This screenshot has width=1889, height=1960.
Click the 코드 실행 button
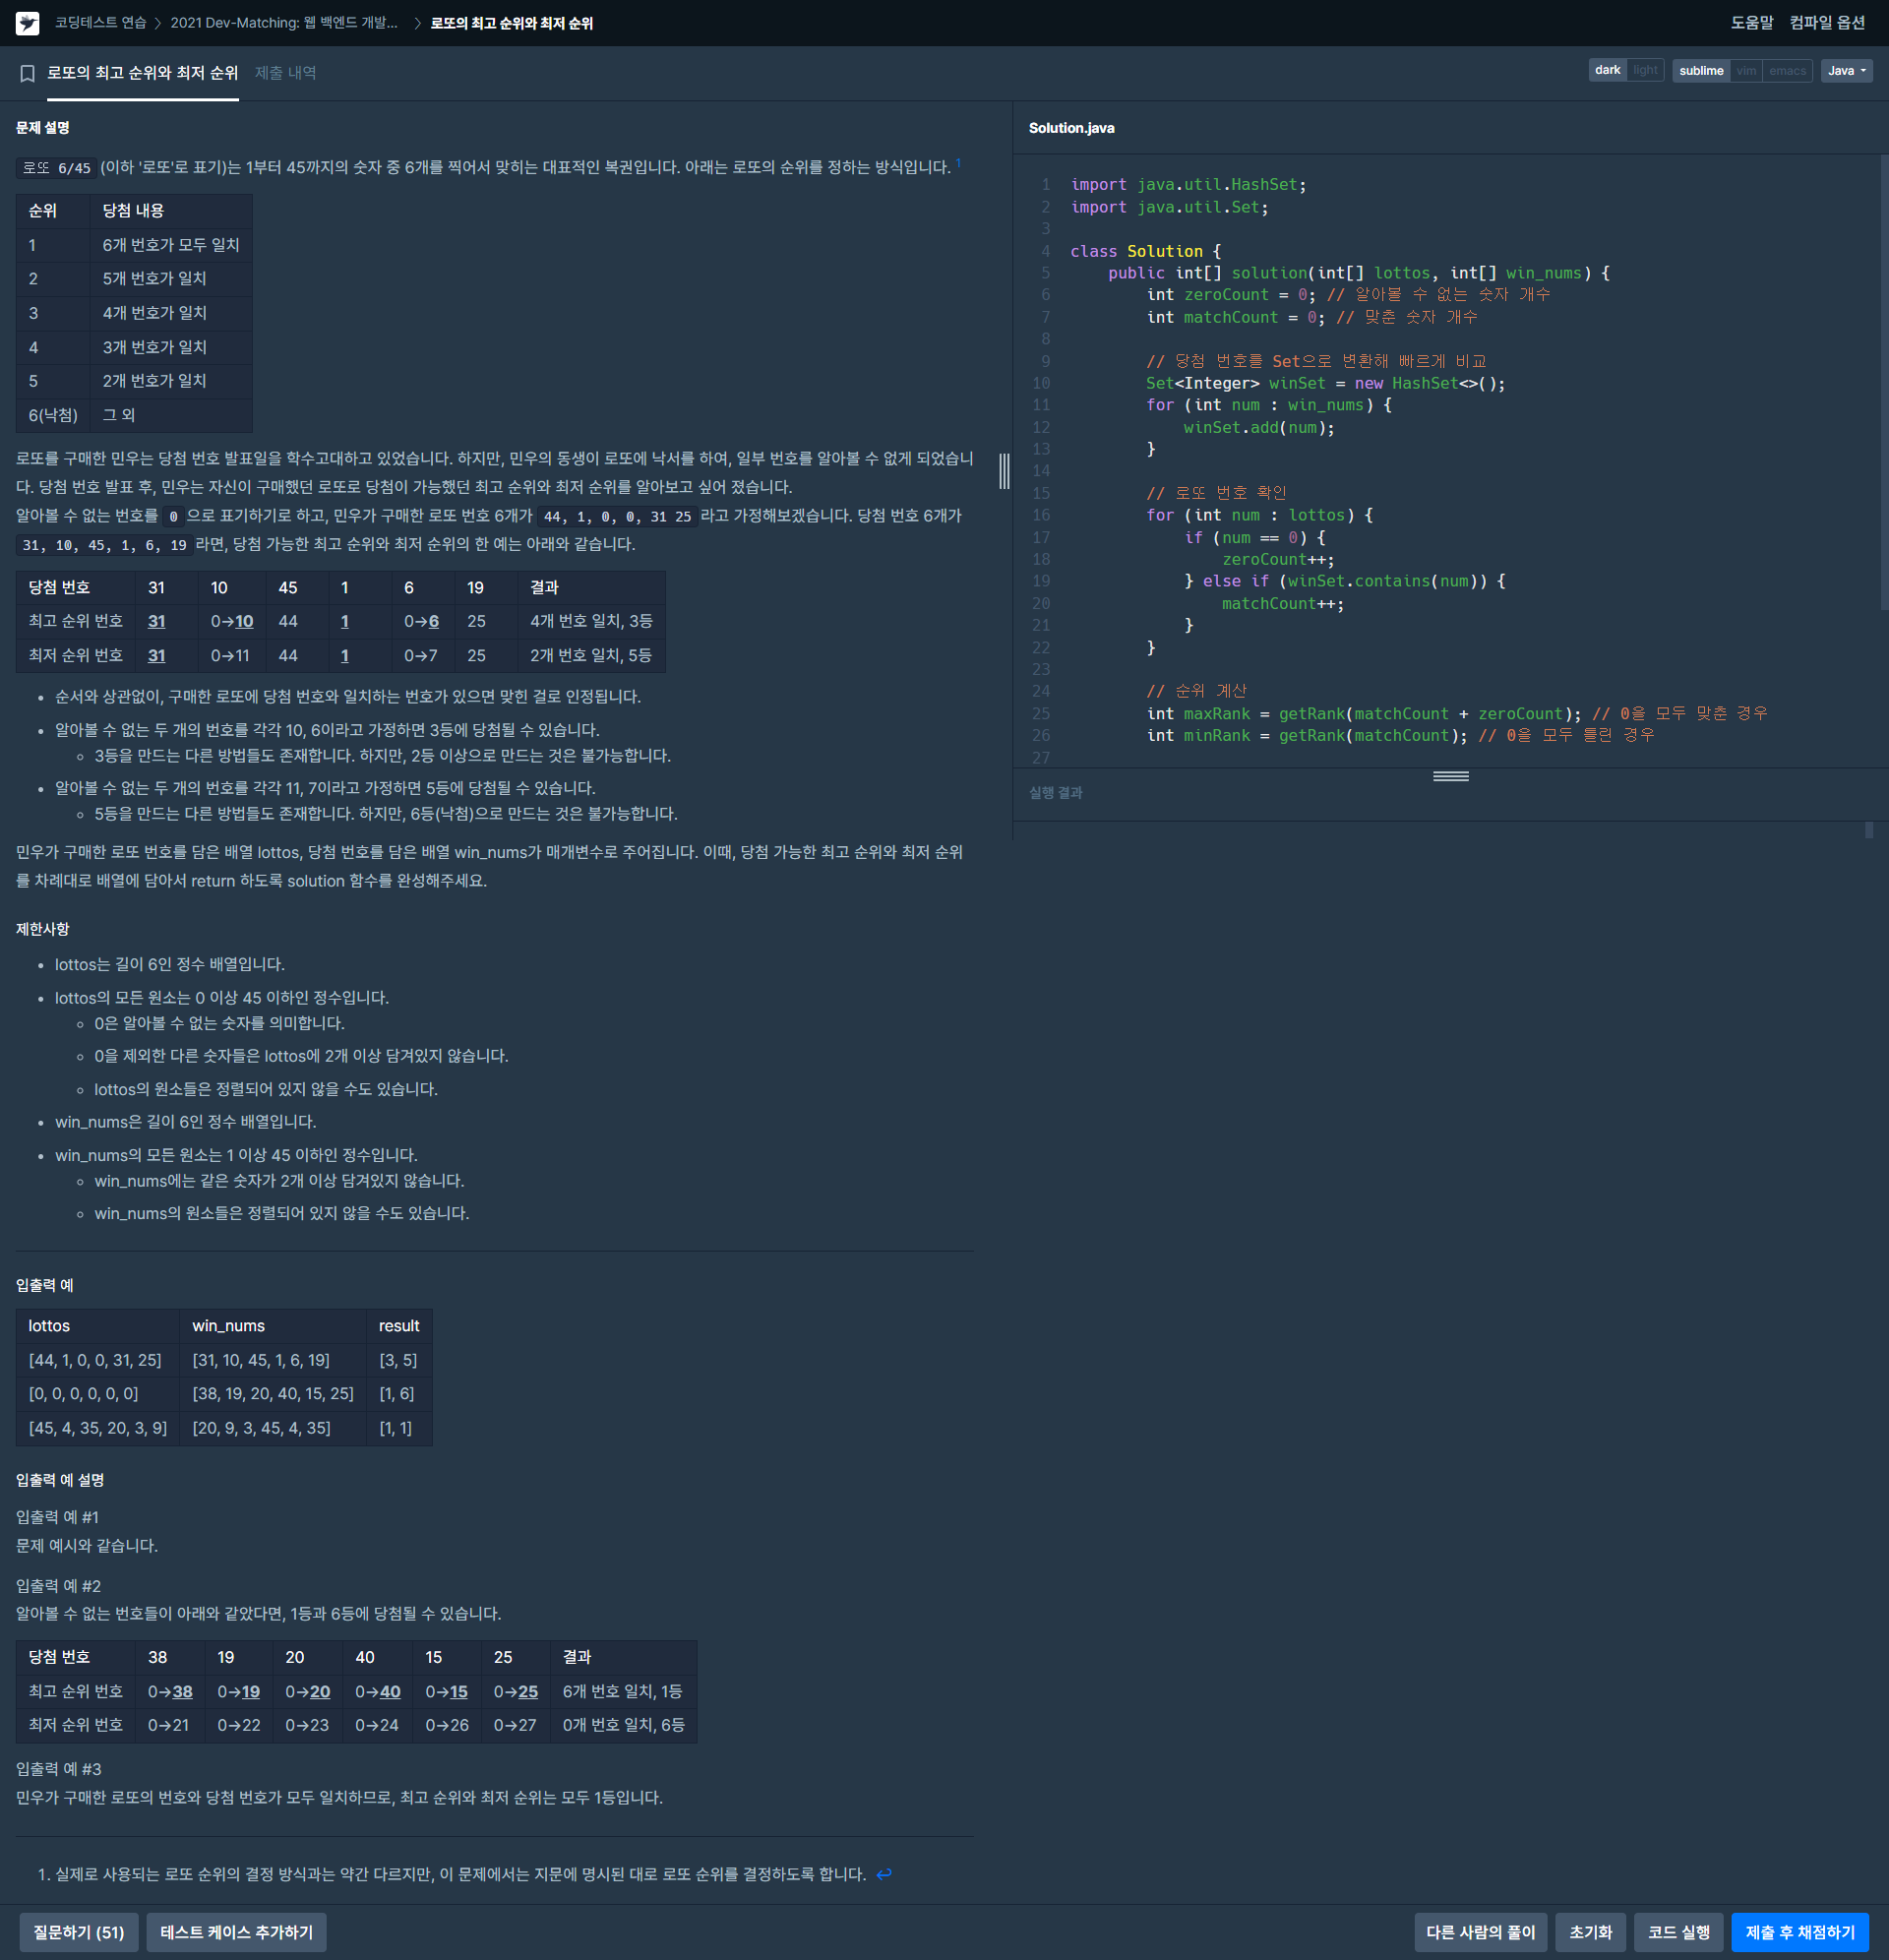(1678, 1932)
